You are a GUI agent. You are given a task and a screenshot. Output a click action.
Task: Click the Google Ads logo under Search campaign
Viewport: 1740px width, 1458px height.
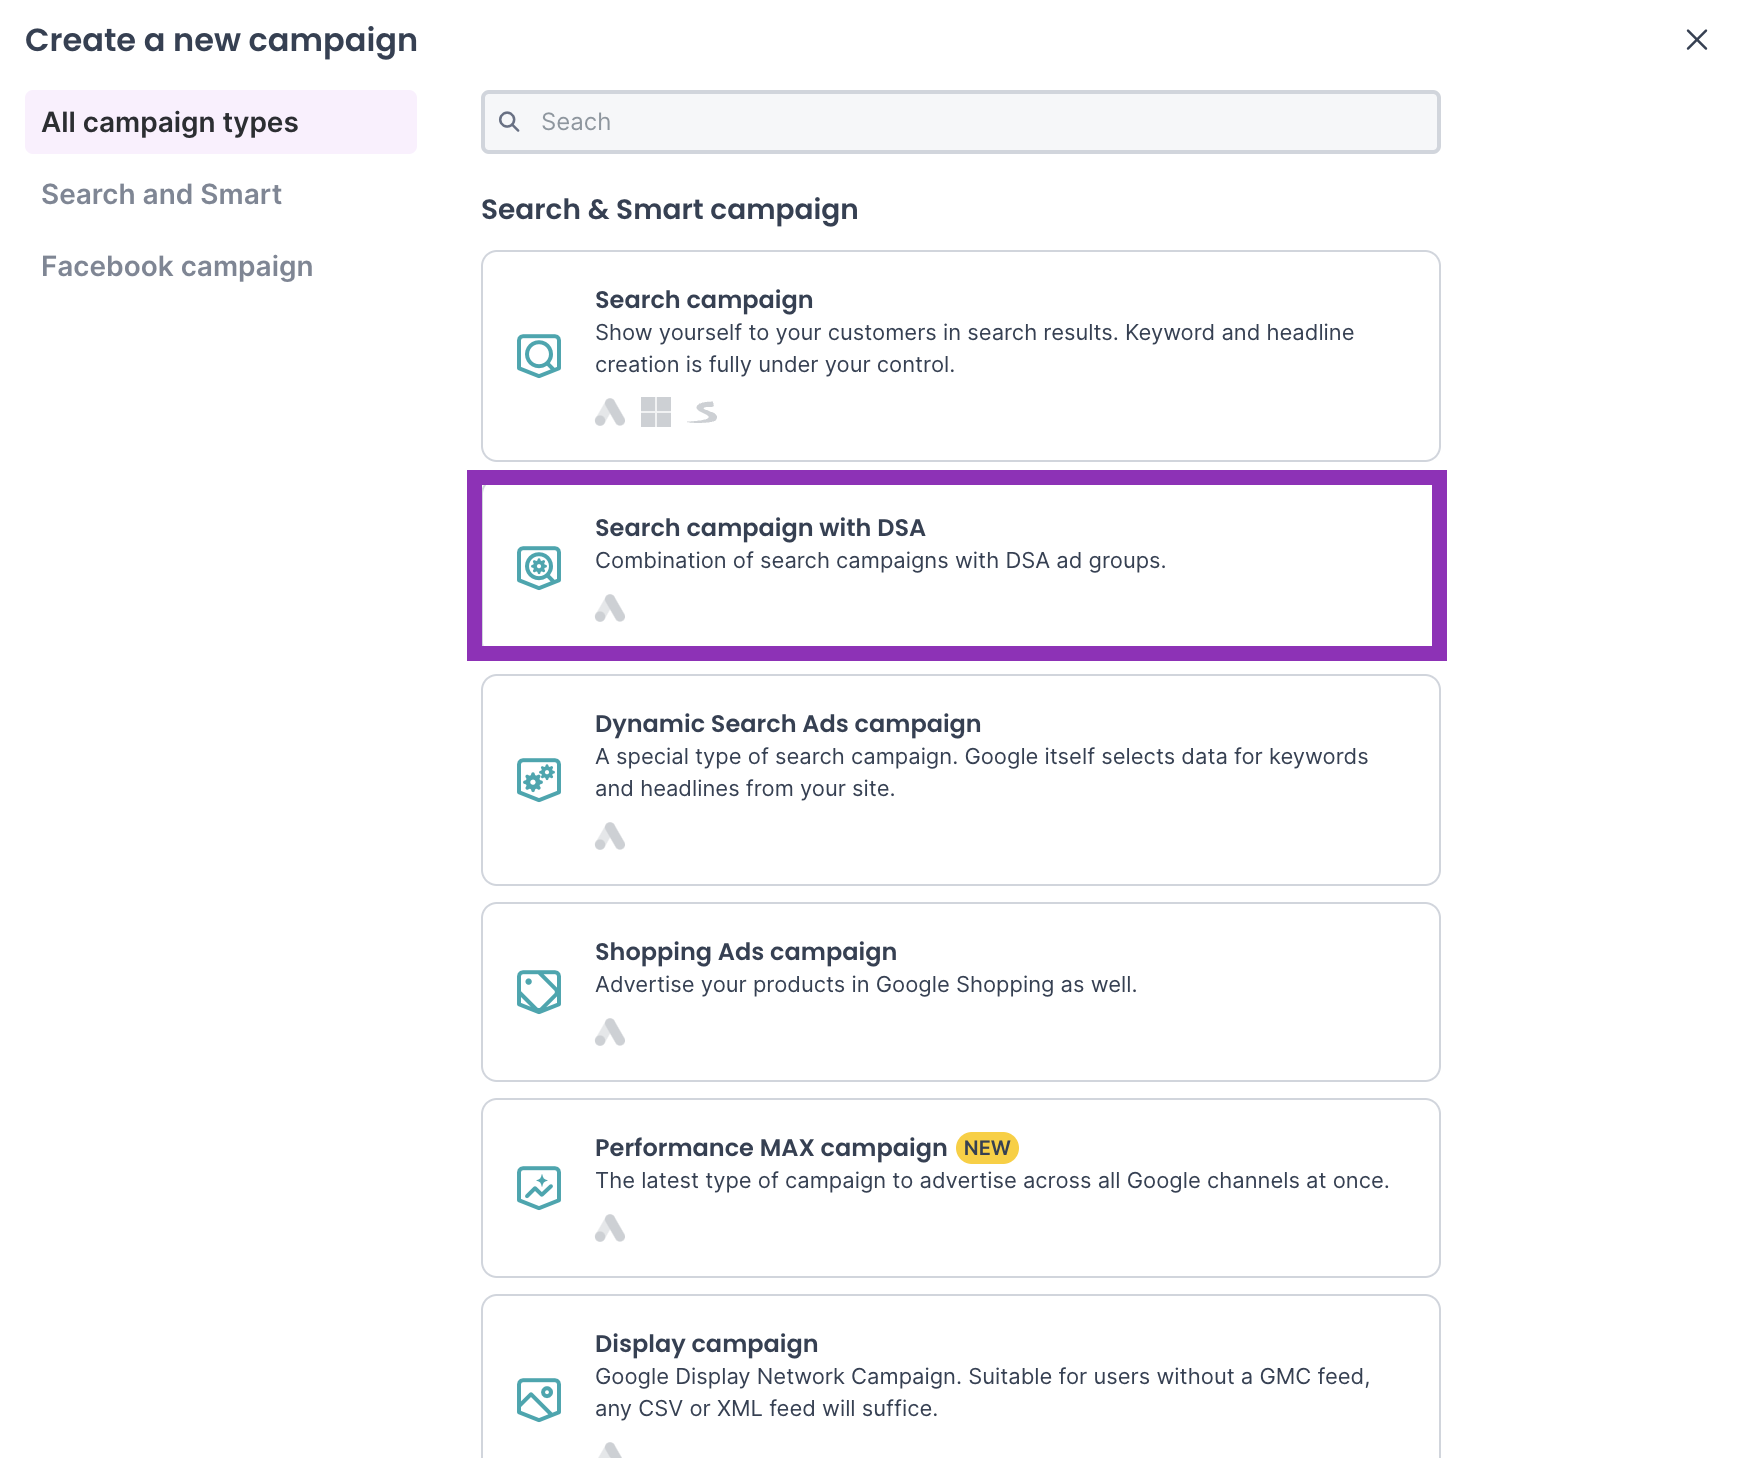coord(610,412)
